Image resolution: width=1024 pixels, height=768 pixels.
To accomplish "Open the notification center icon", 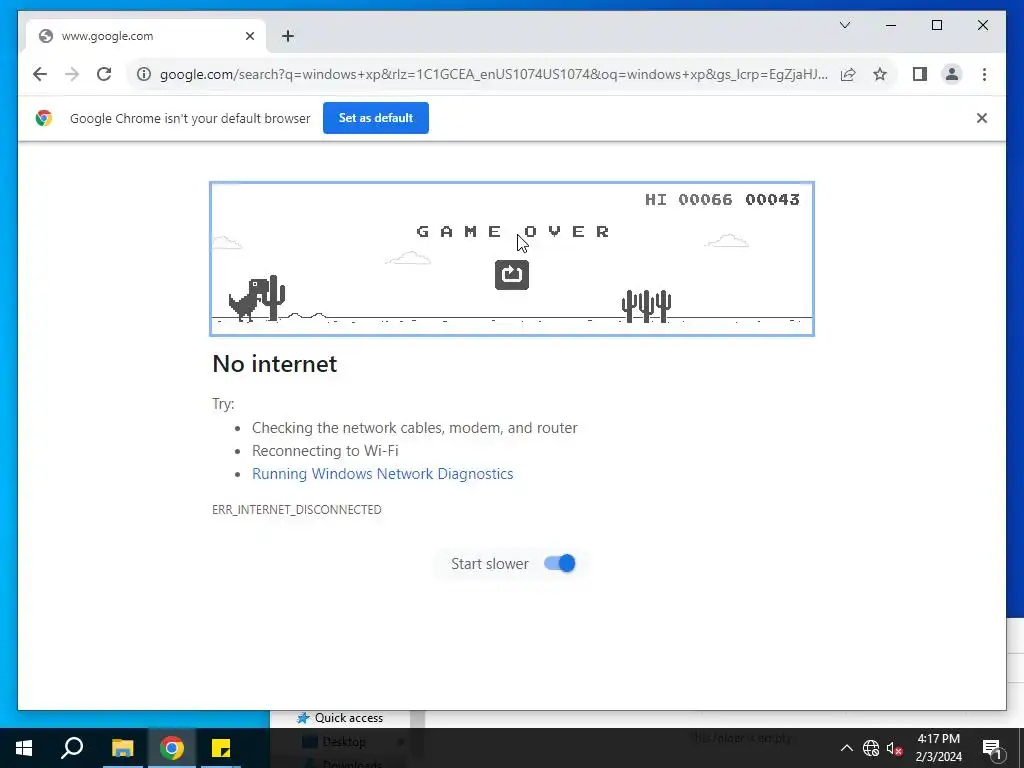I will tap(993, 748).
